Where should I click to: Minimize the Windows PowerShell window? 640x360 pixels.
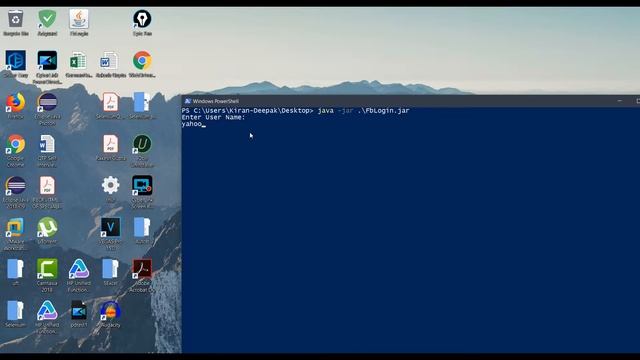[x=620, y=101]
